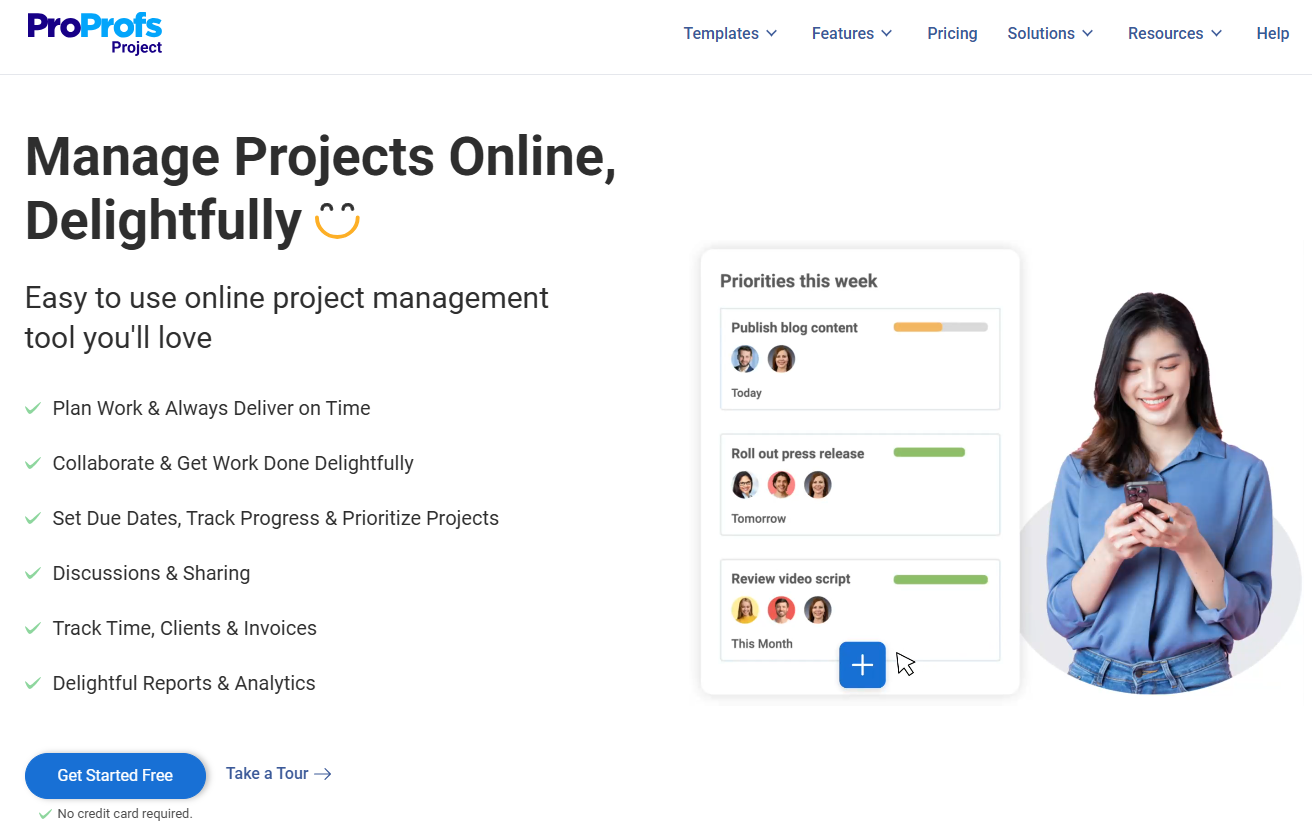Open the Features dropdown menu
The height and width of the screenshot is (832, 1312).
tap(851, 33)
